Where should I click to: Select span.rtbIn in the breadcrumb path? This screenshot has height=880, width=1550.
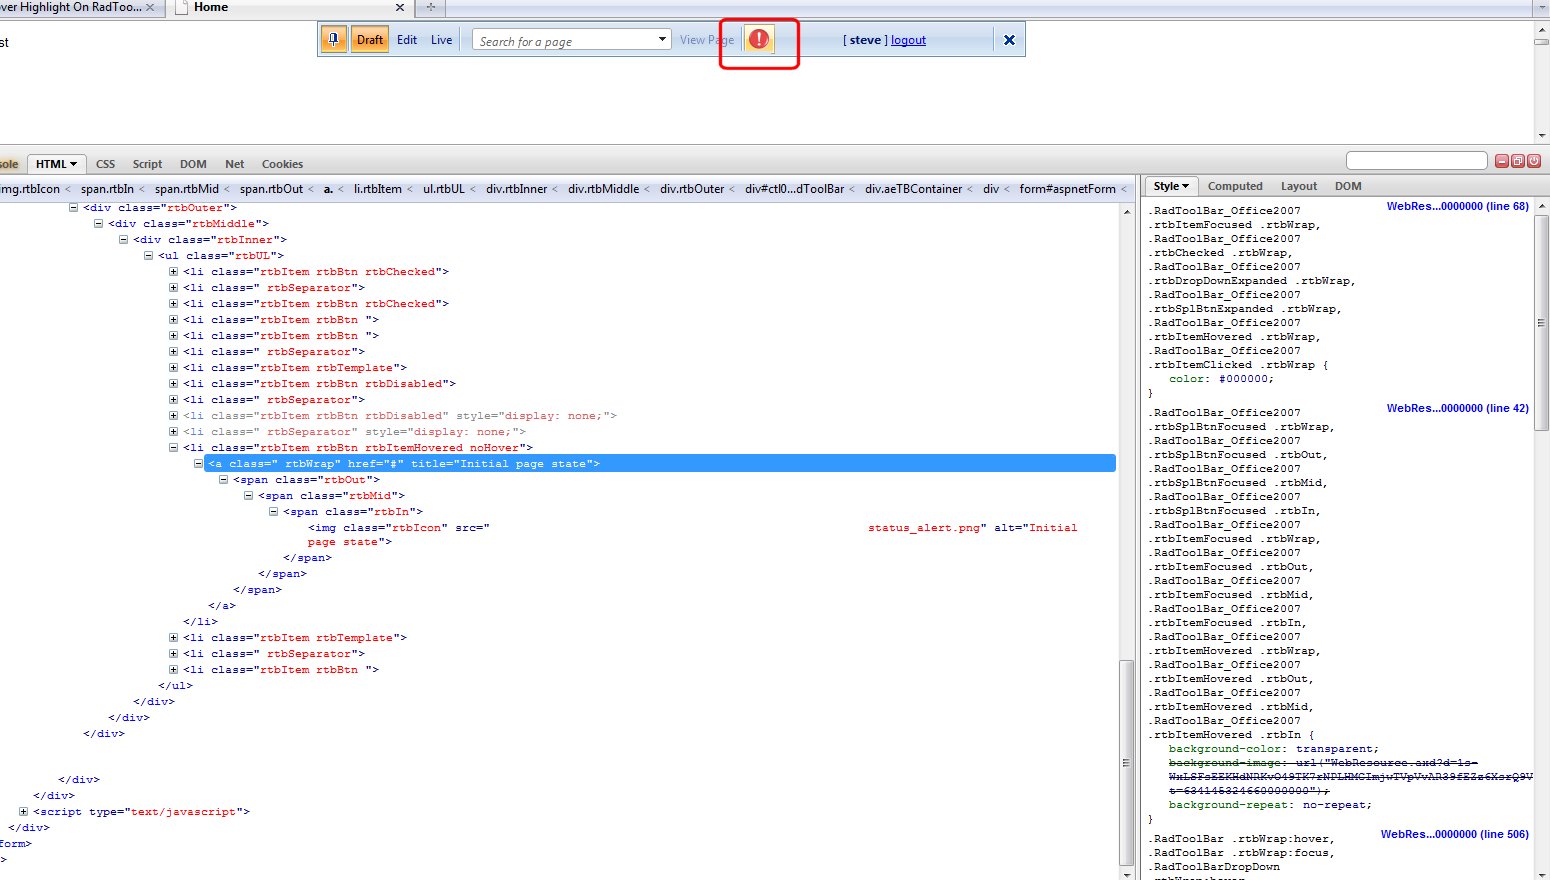coord(107,189)
